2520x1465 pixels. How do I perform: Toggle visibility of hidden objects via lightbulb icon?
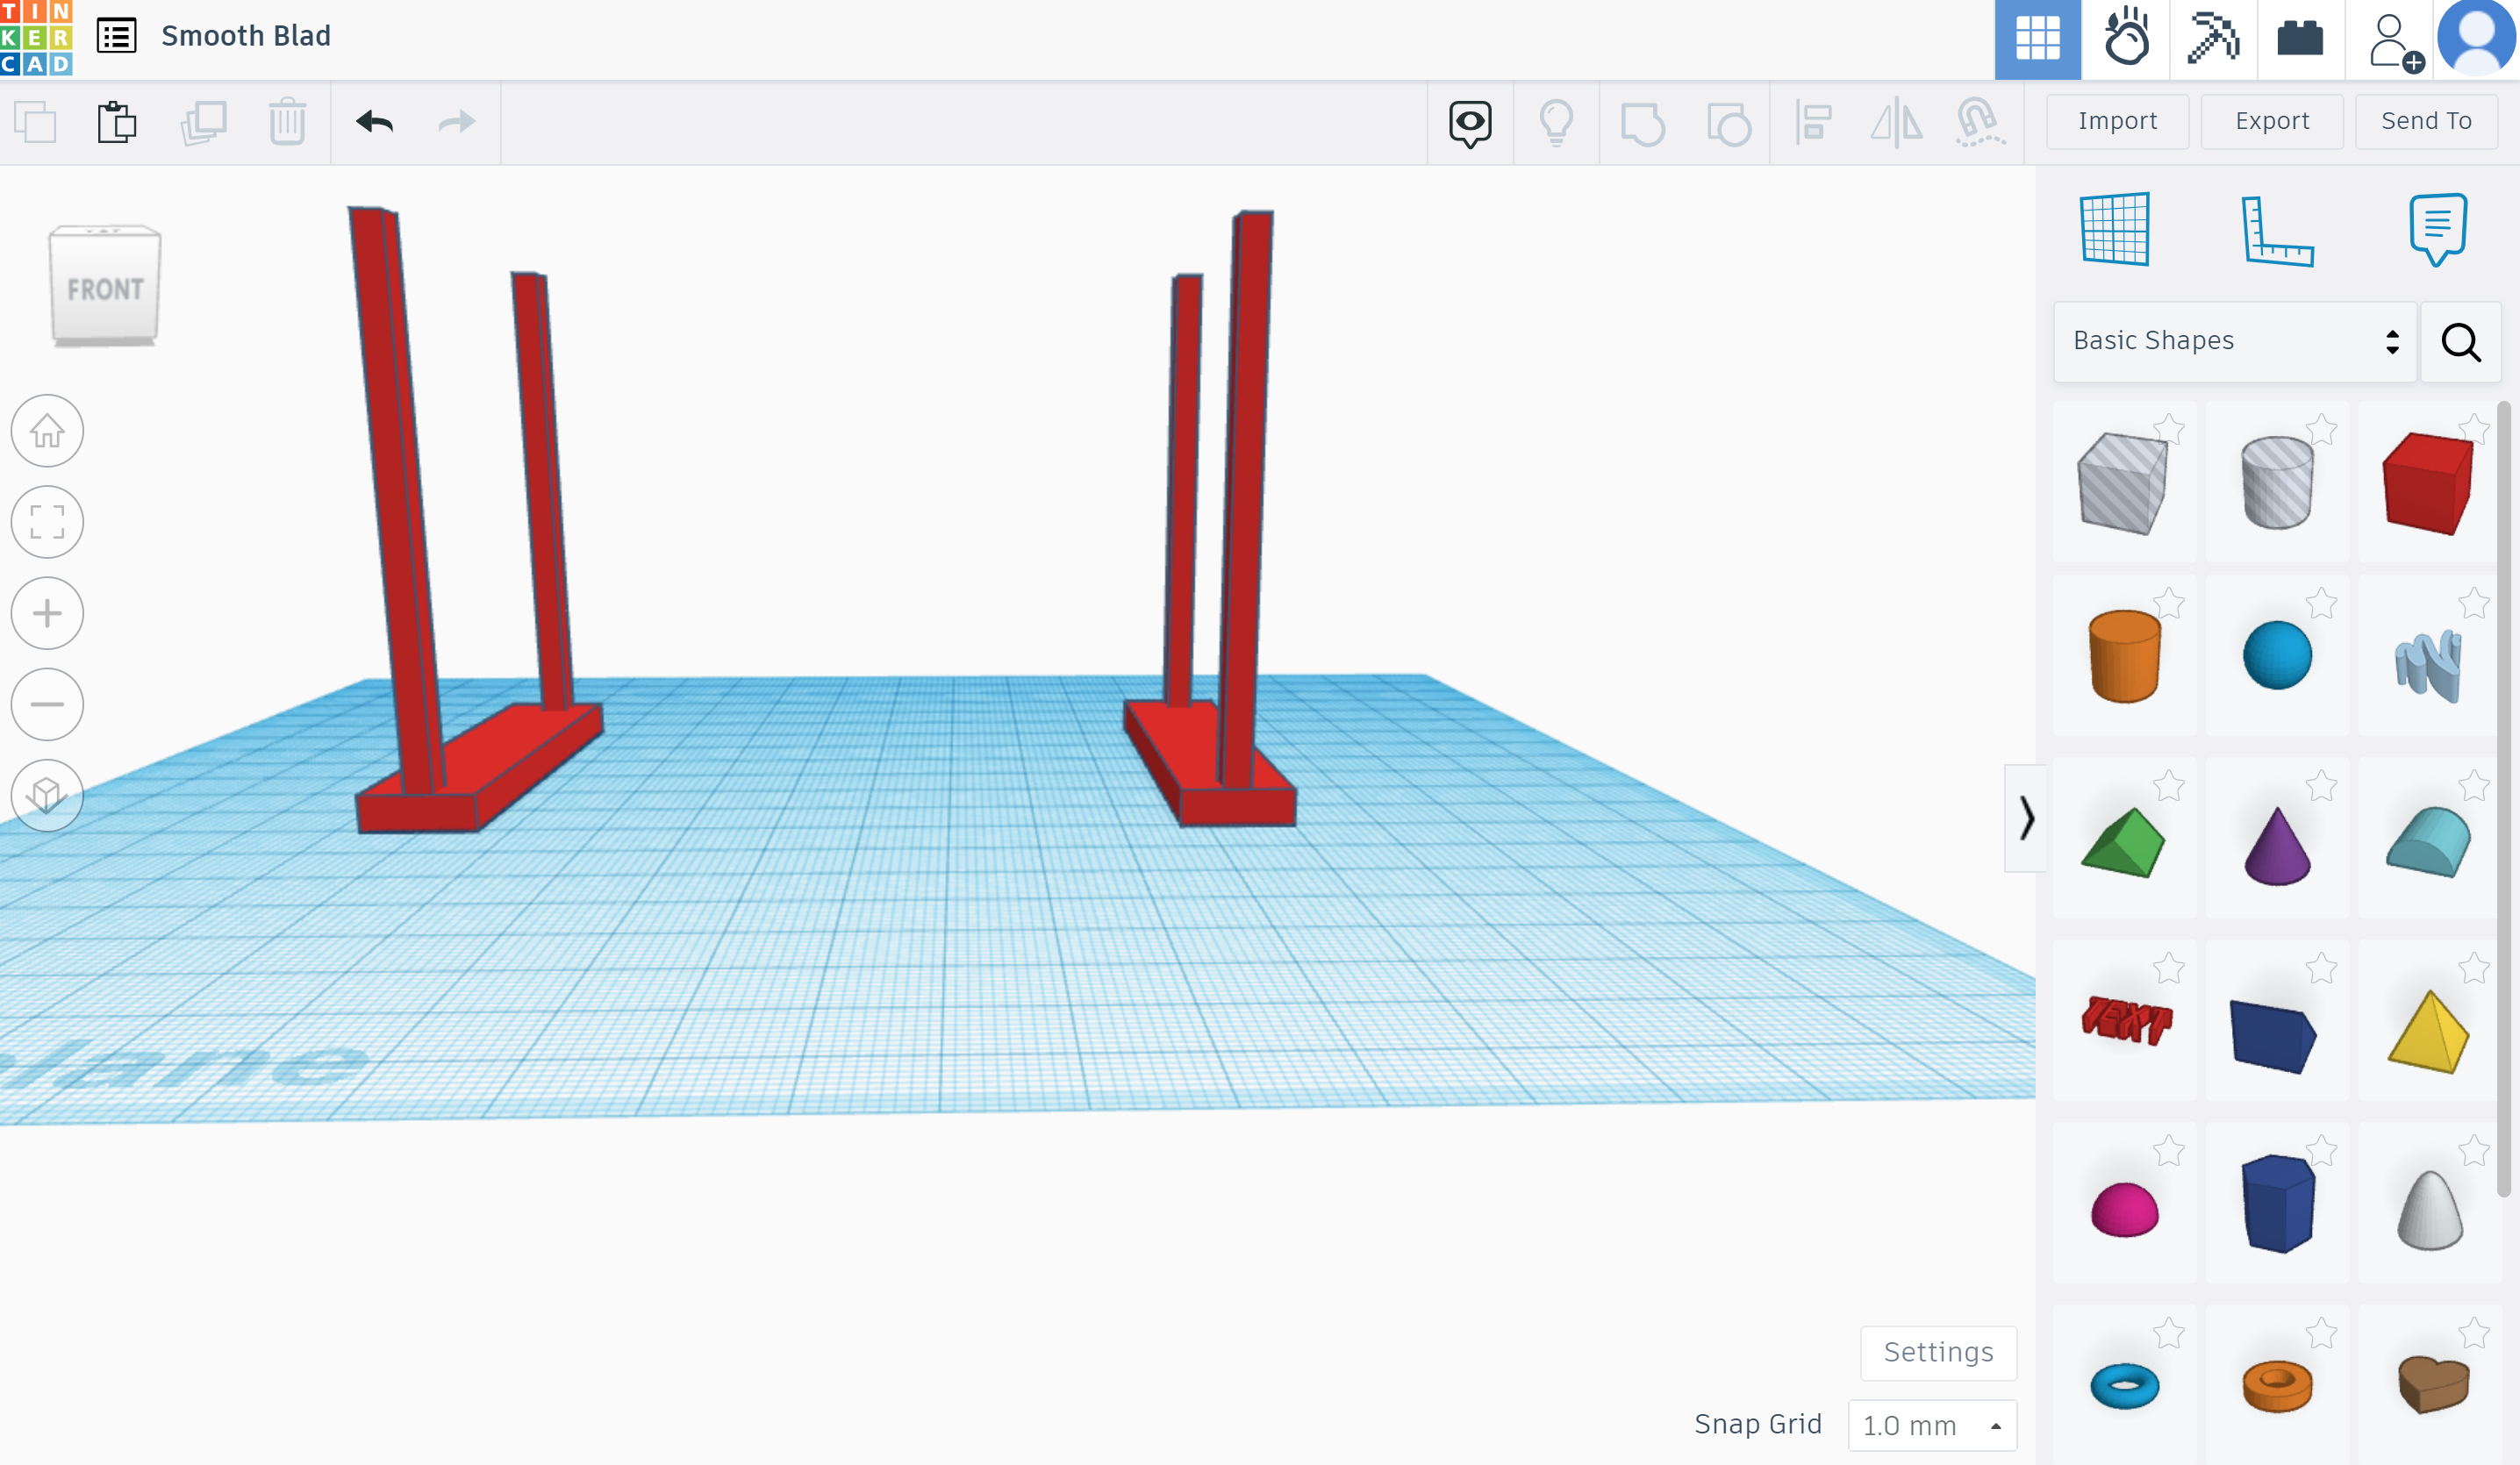1556,122
